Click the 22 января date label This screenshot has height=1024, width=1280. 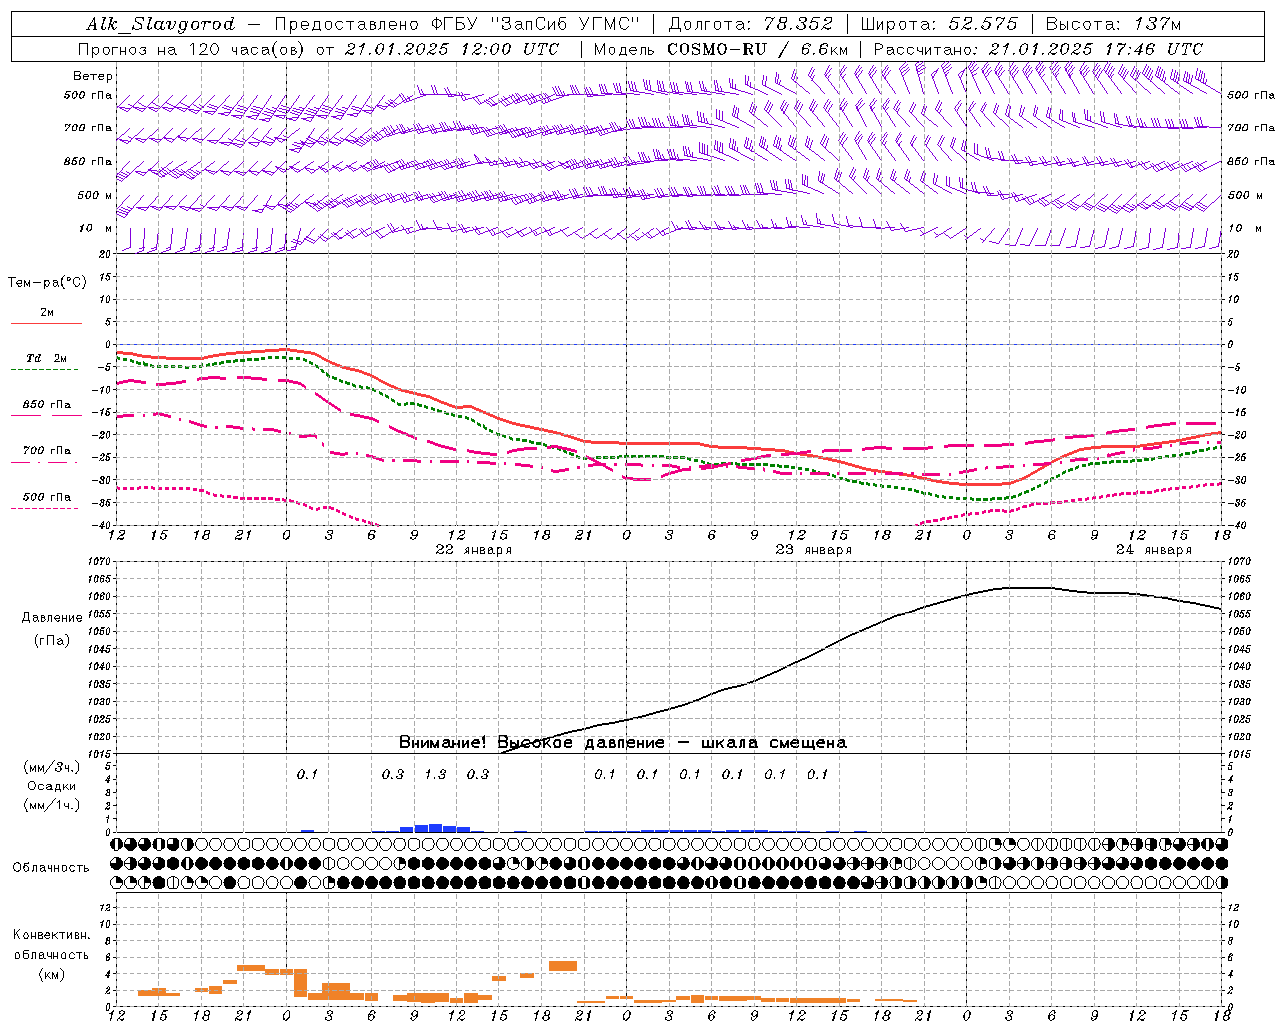pyautogui.click(x=474, y=549)
